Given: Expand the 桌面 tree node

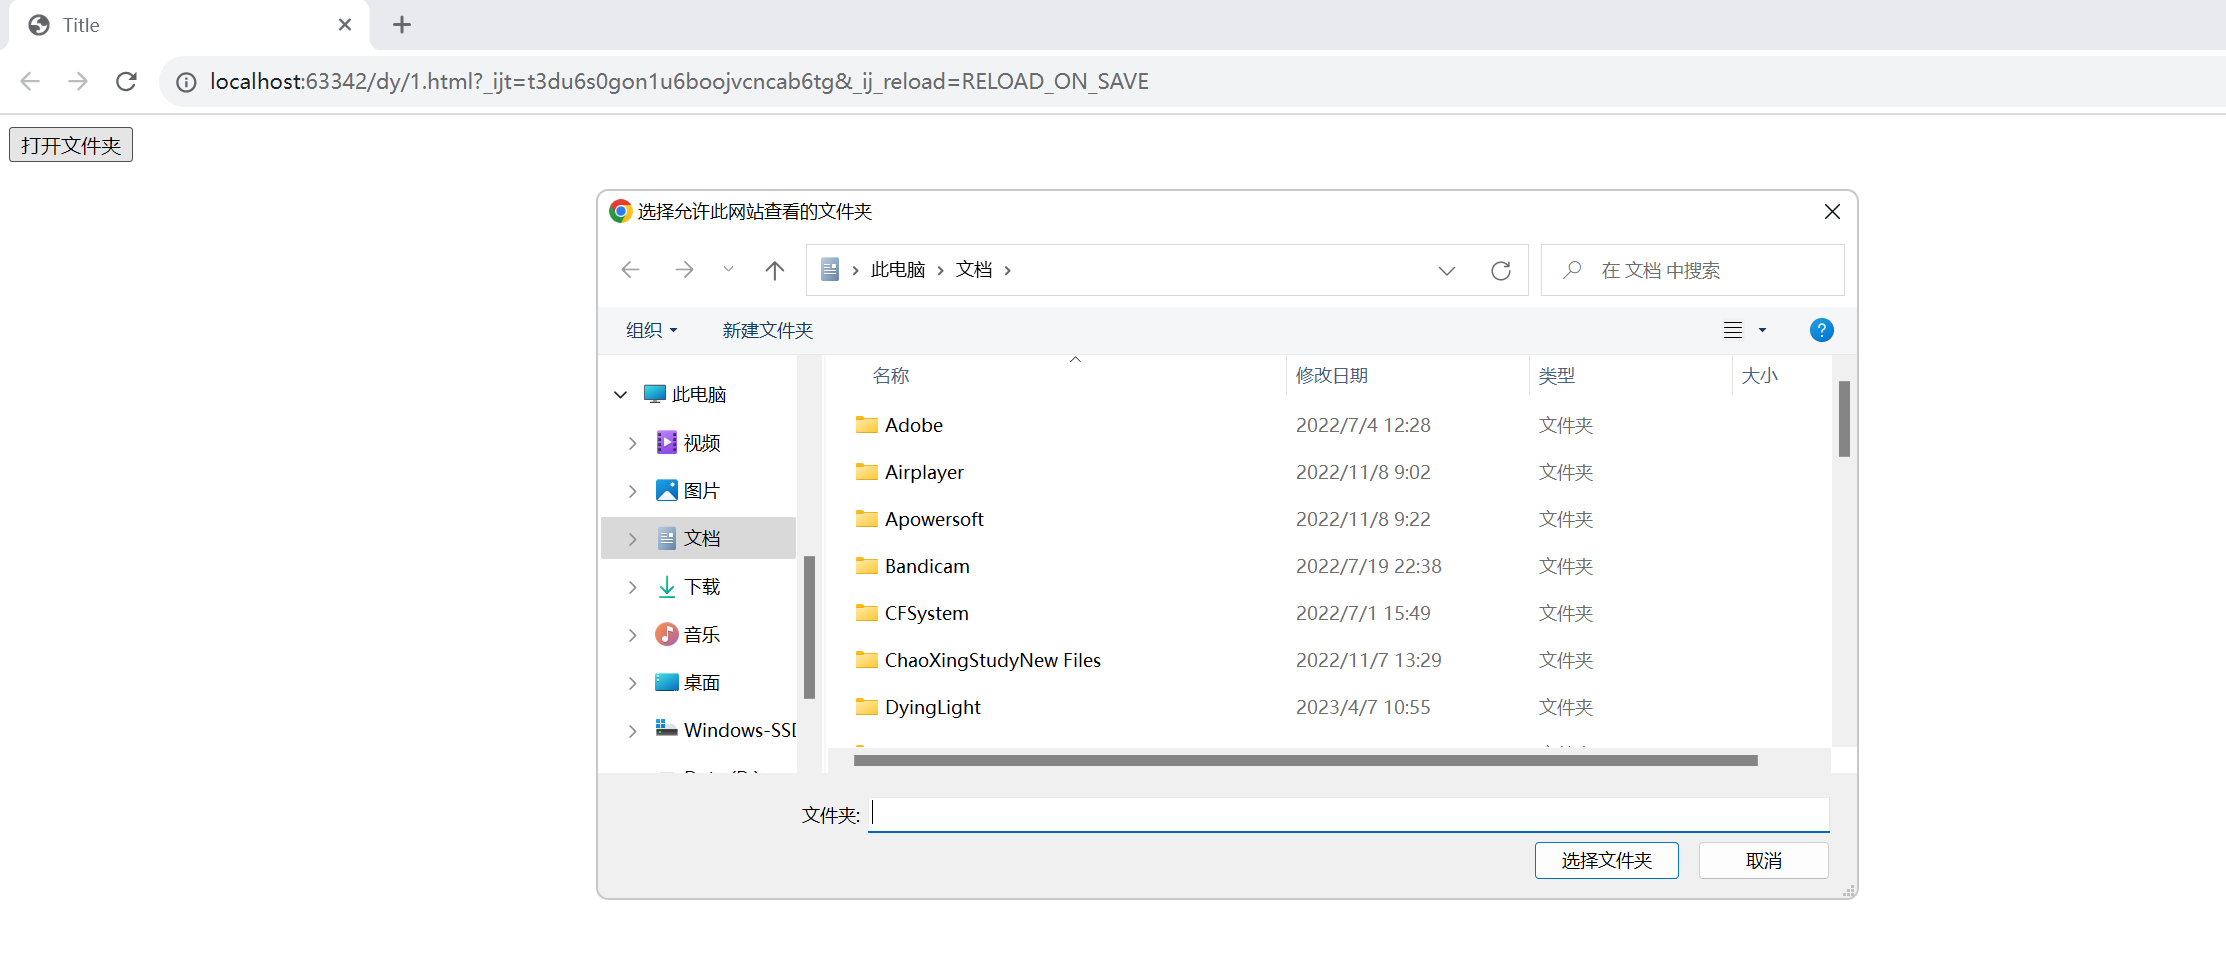Looking at the screenshot, I should (x=632, y=683).
